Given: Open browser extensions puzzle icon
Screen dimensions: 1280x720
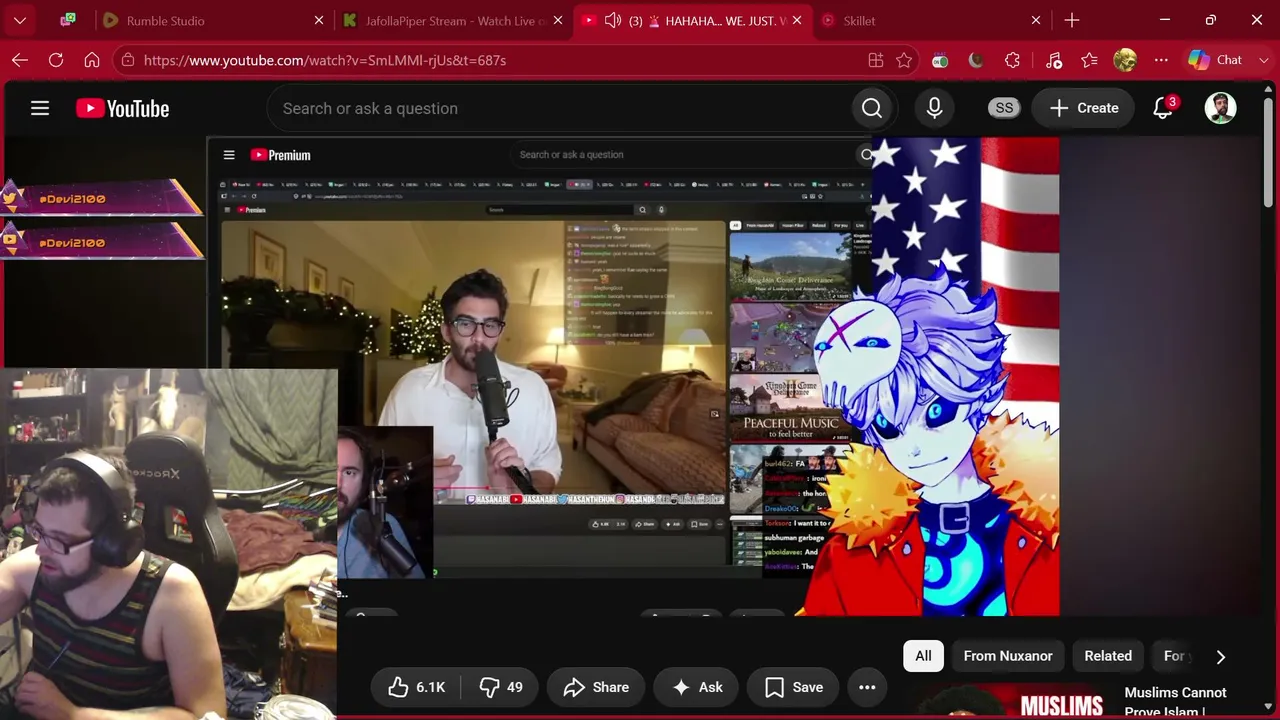Looking at the screenshot, I should 1012,60.
